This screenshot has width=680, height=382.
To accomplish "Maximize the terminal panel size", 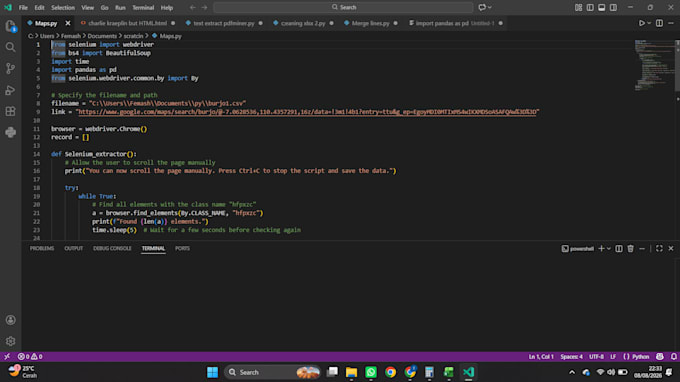I will 659,248.
